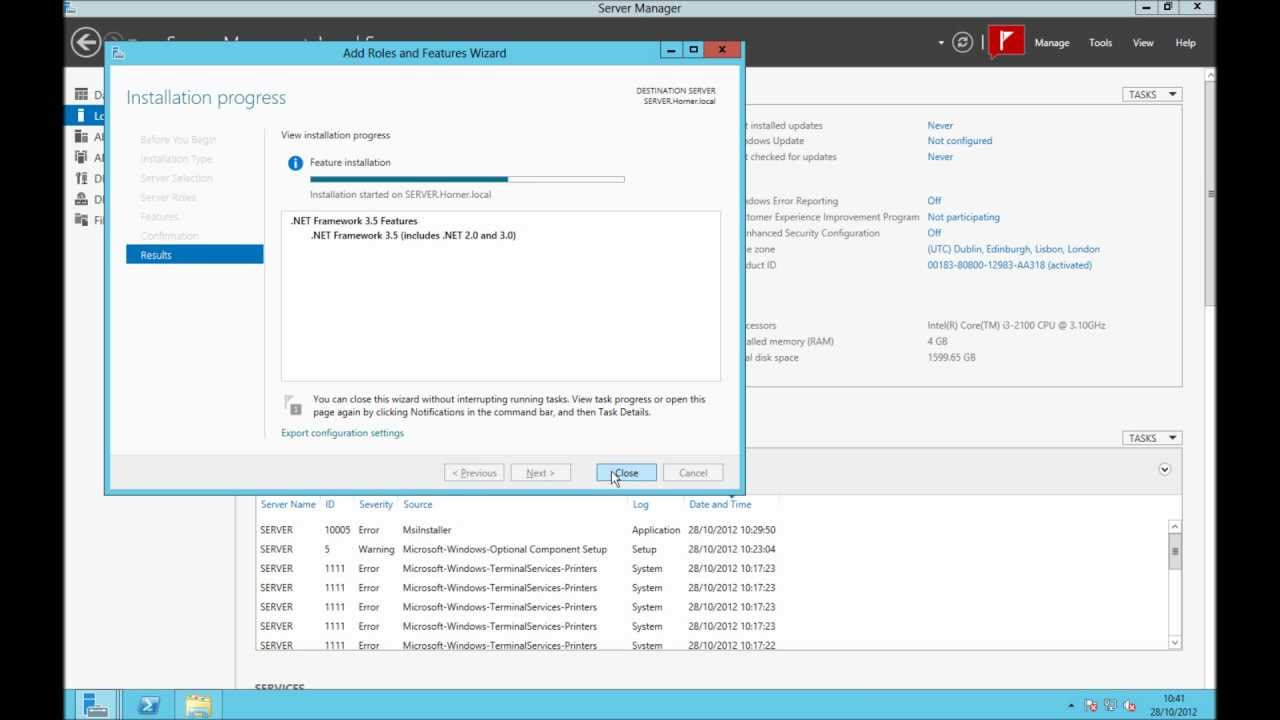Select the MsiInstaller event row
Screen dimensions: 1280x720
[x=712, y=530]
